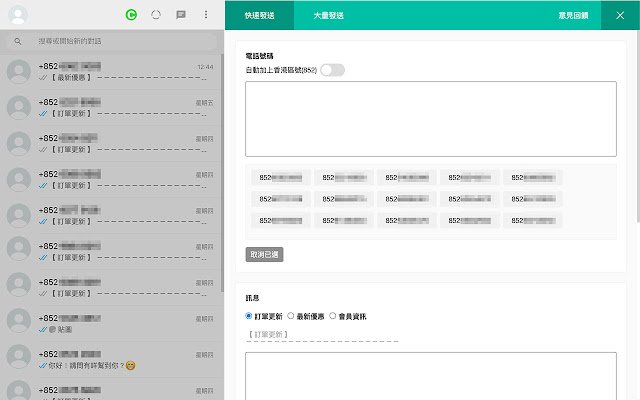The image size is (640, 400).
Task: Click the green extension logo icon
Action: [131, 15]
